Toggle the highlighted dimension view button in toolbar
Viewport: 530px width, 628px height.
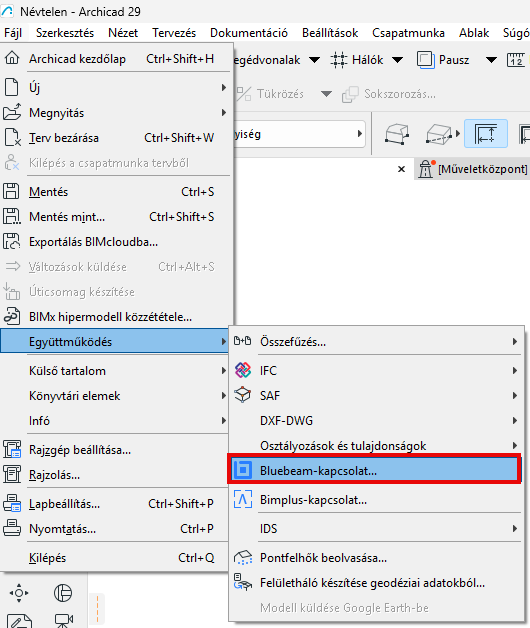click(x=486, y=134)
